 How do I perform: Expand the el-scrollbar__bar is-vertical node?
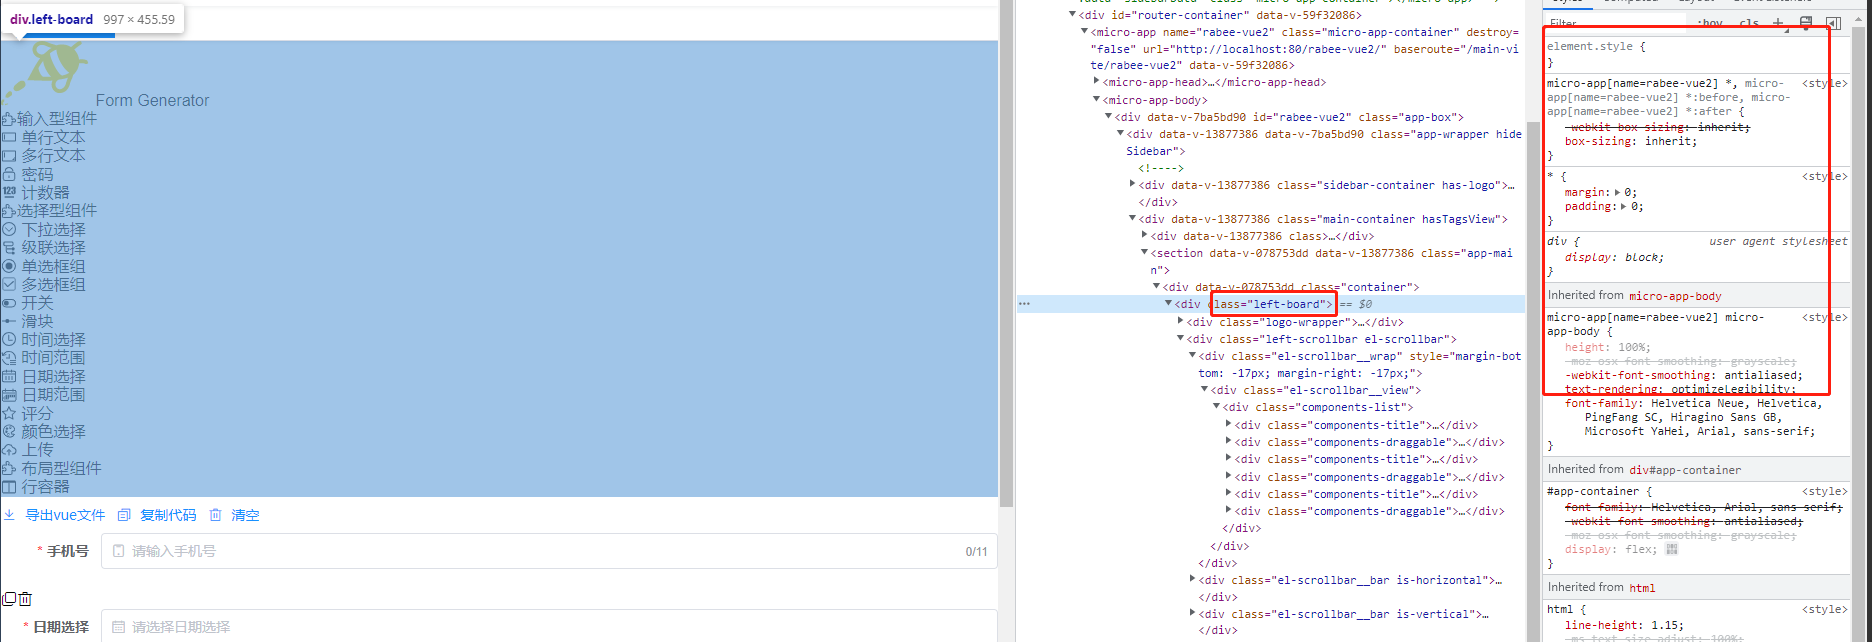[x=1192, y=614]
